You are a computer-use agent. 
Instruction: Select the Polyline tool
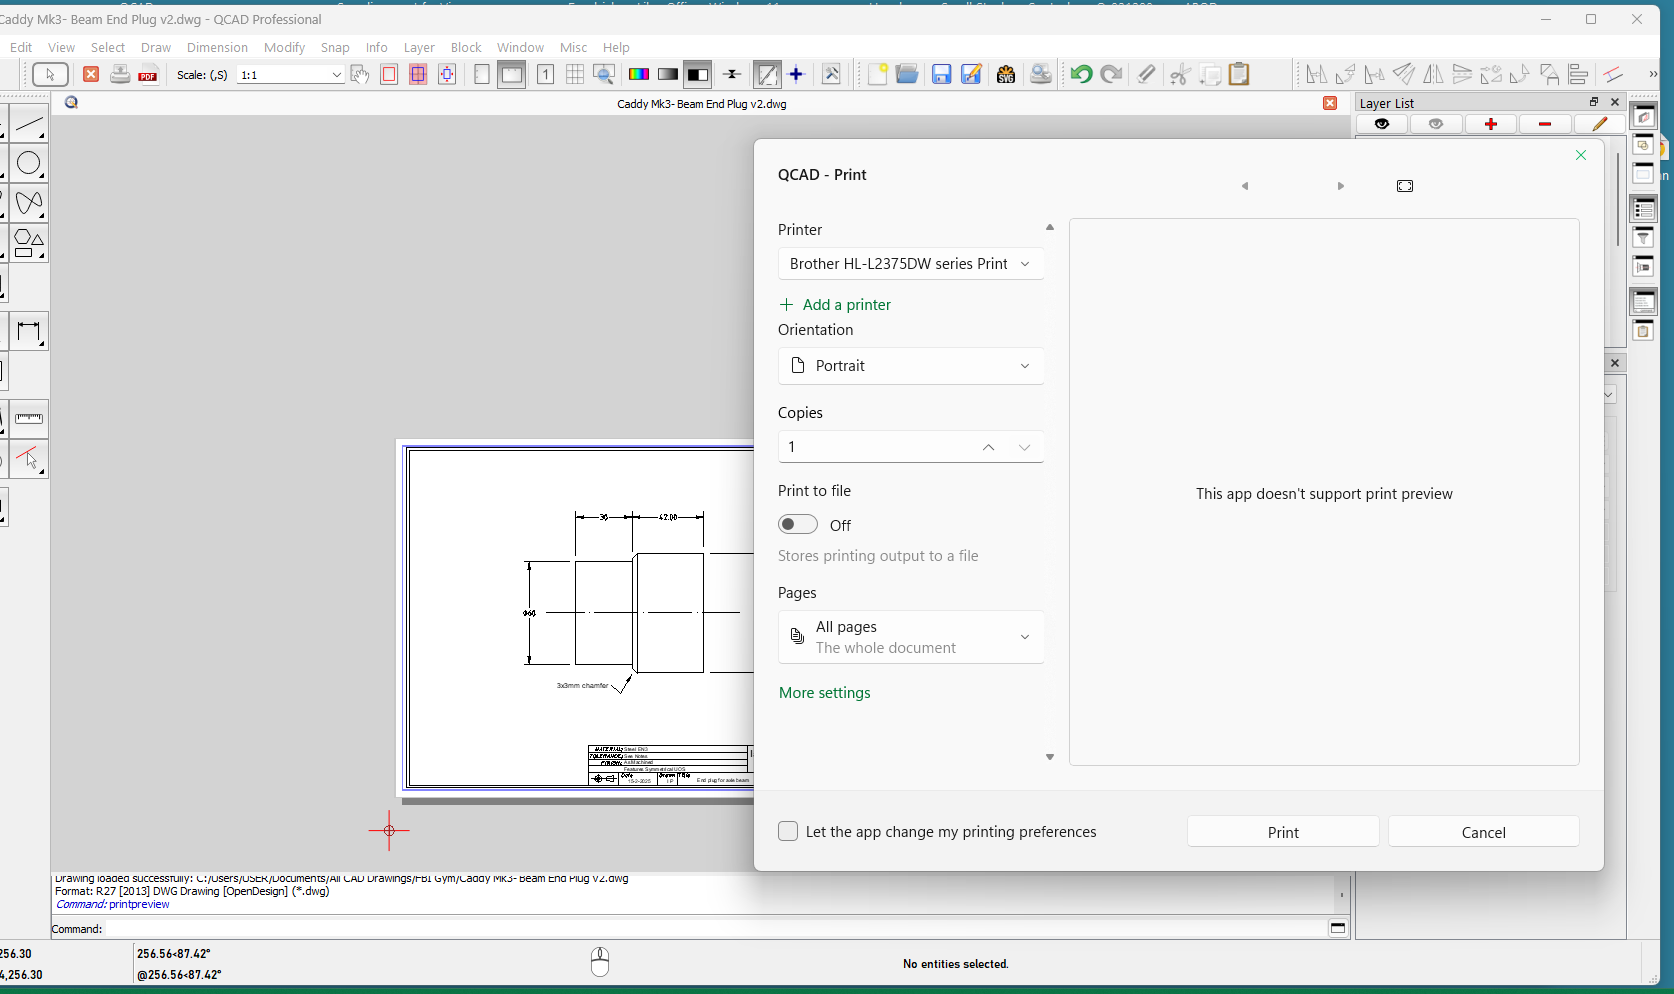[x=29, y=203]
